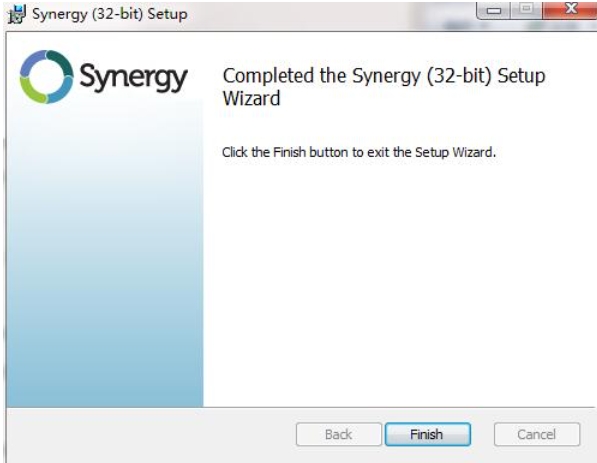Click the green segment of Synergy logo
Screen dimensions: 597x463
(x=32, y=91)
